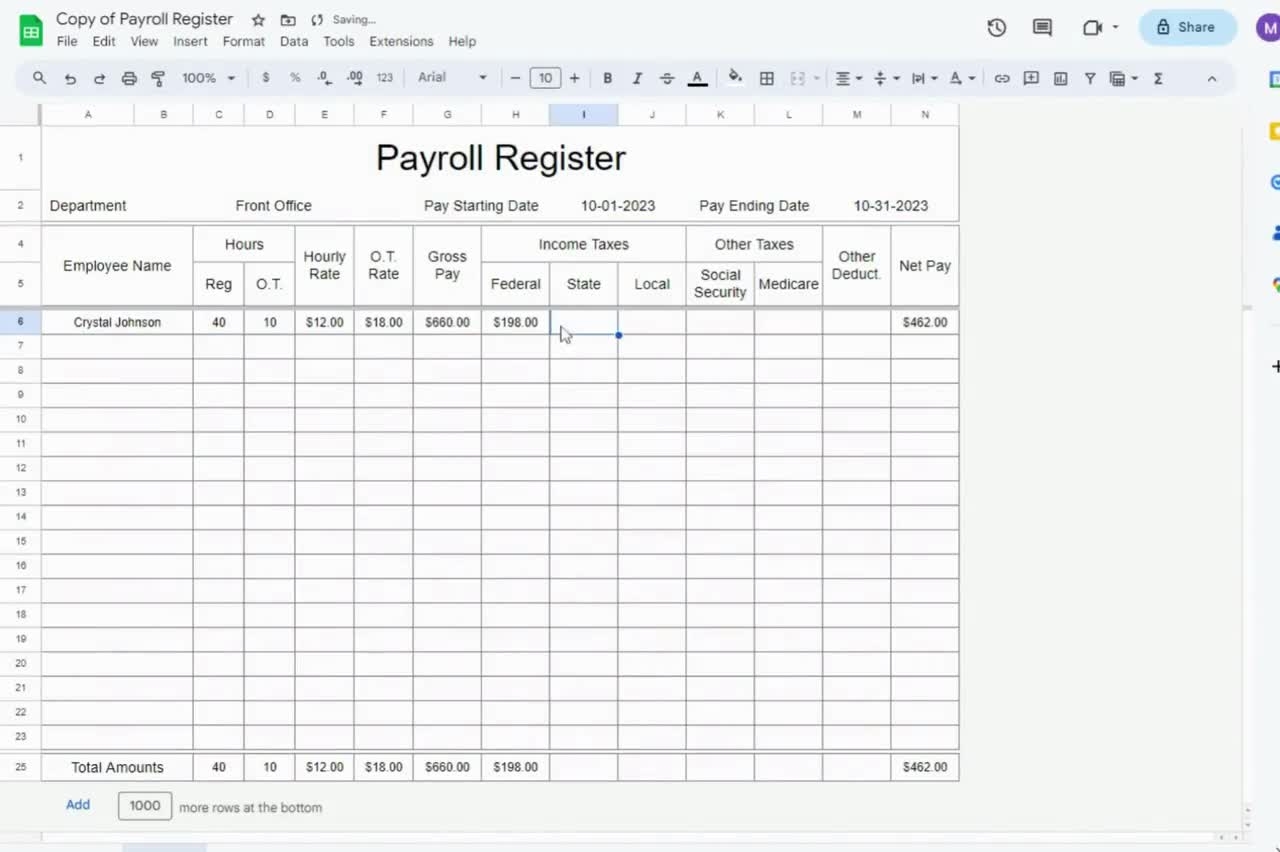Screen dimensions: 1280x852
Task: Decrease decimal places on selected cell
Action: pyautogui.click(x=322, y=77)
